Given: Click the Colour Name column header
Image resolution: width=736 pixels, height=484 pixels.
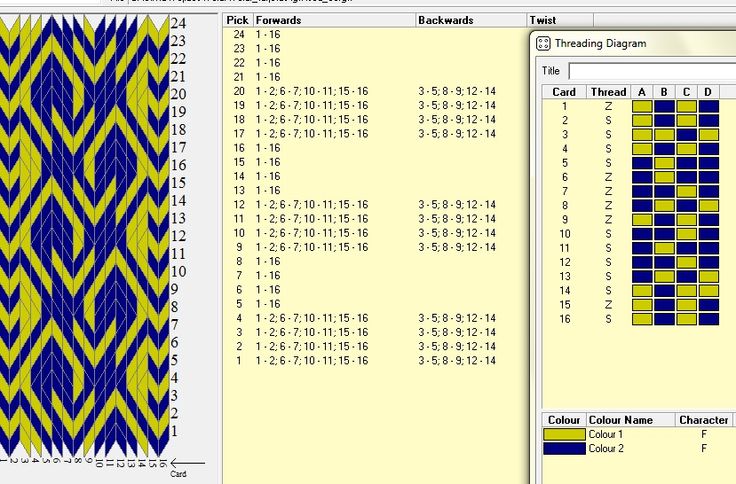Looking at the screenshot, I should click(630, 420).
